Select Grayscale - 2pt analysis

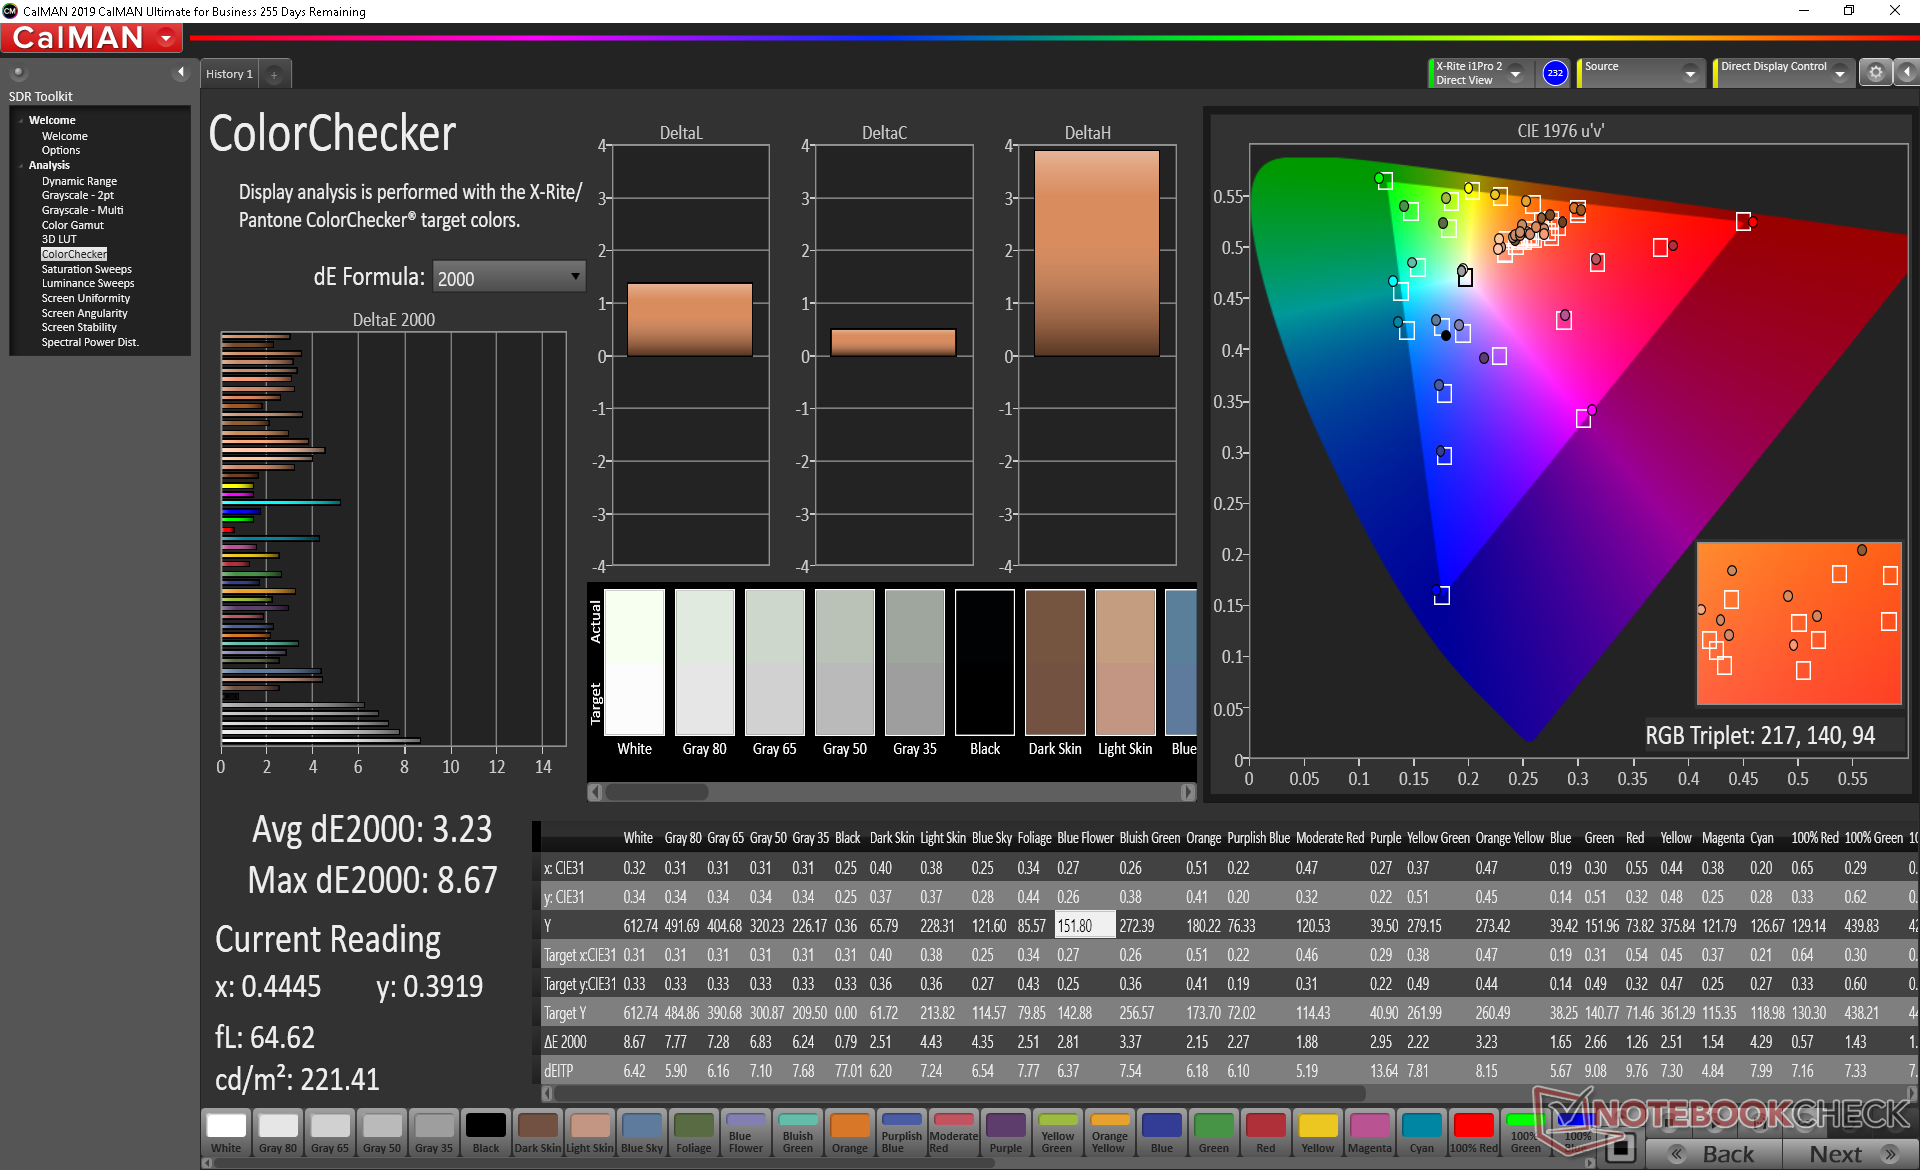tap(77, 195)
